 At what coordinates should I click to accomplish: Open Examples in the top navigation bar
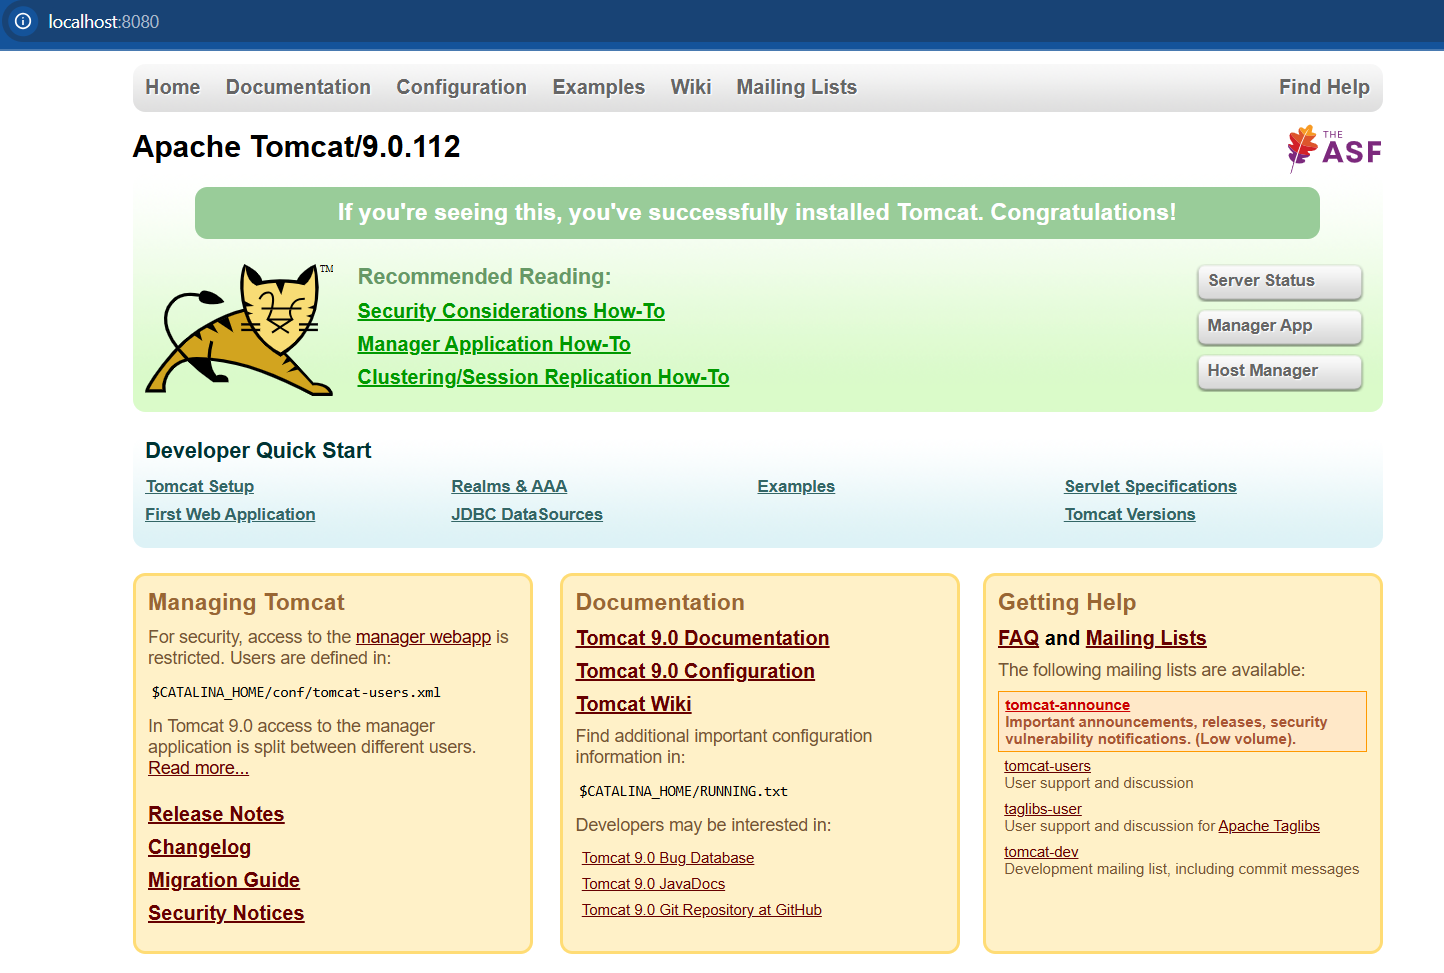click(599, 87)
